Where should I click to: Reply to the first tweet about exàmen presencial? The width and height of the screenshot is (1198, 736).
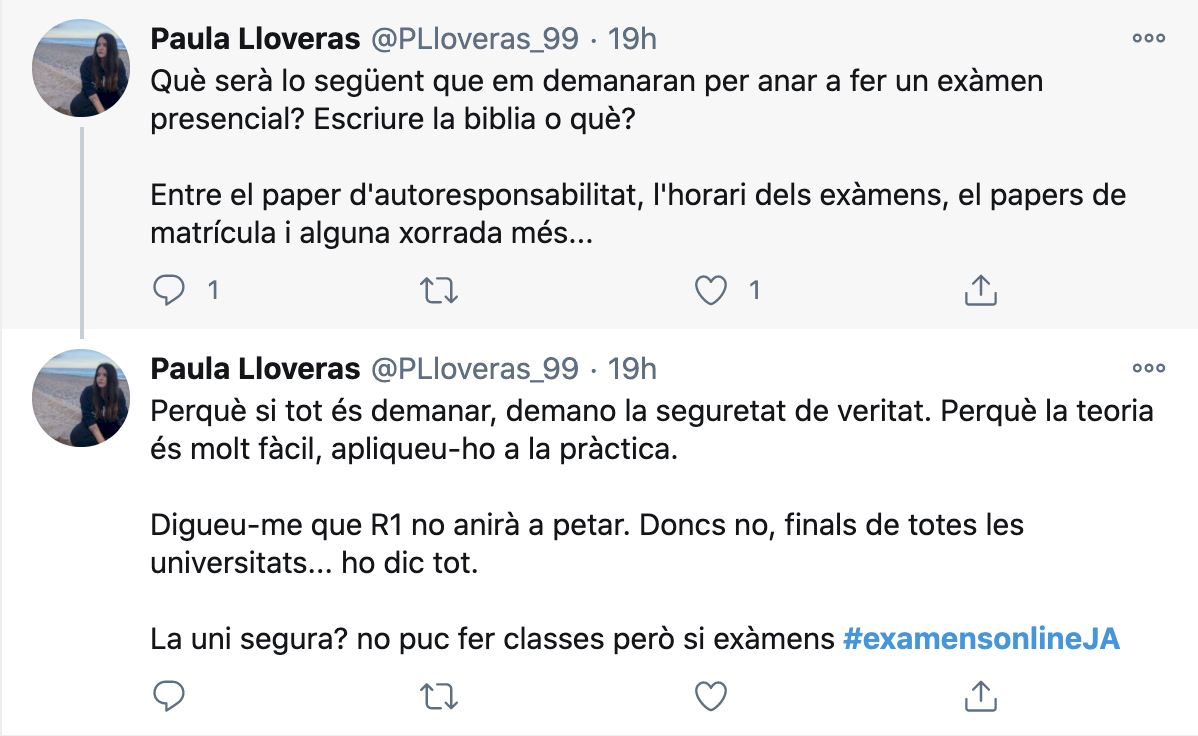(169, 291)
